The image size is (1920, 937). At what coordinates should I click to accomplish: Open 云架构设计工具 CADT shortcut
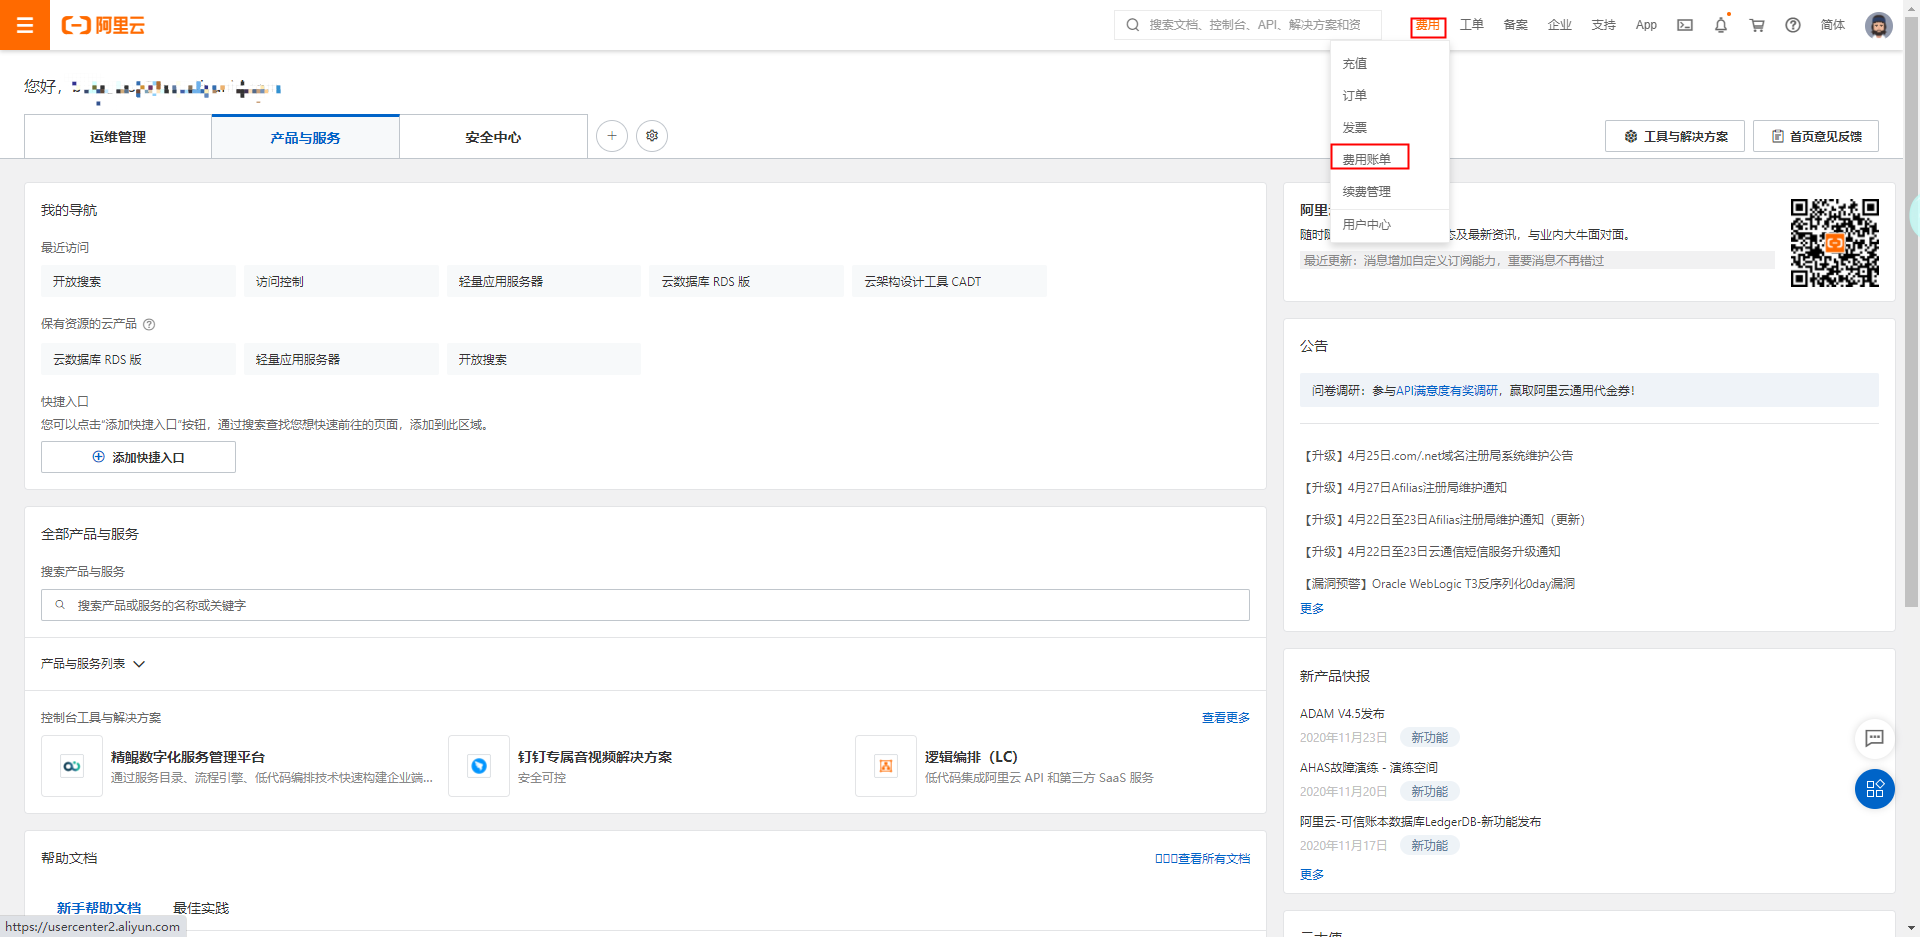(950, 281)
